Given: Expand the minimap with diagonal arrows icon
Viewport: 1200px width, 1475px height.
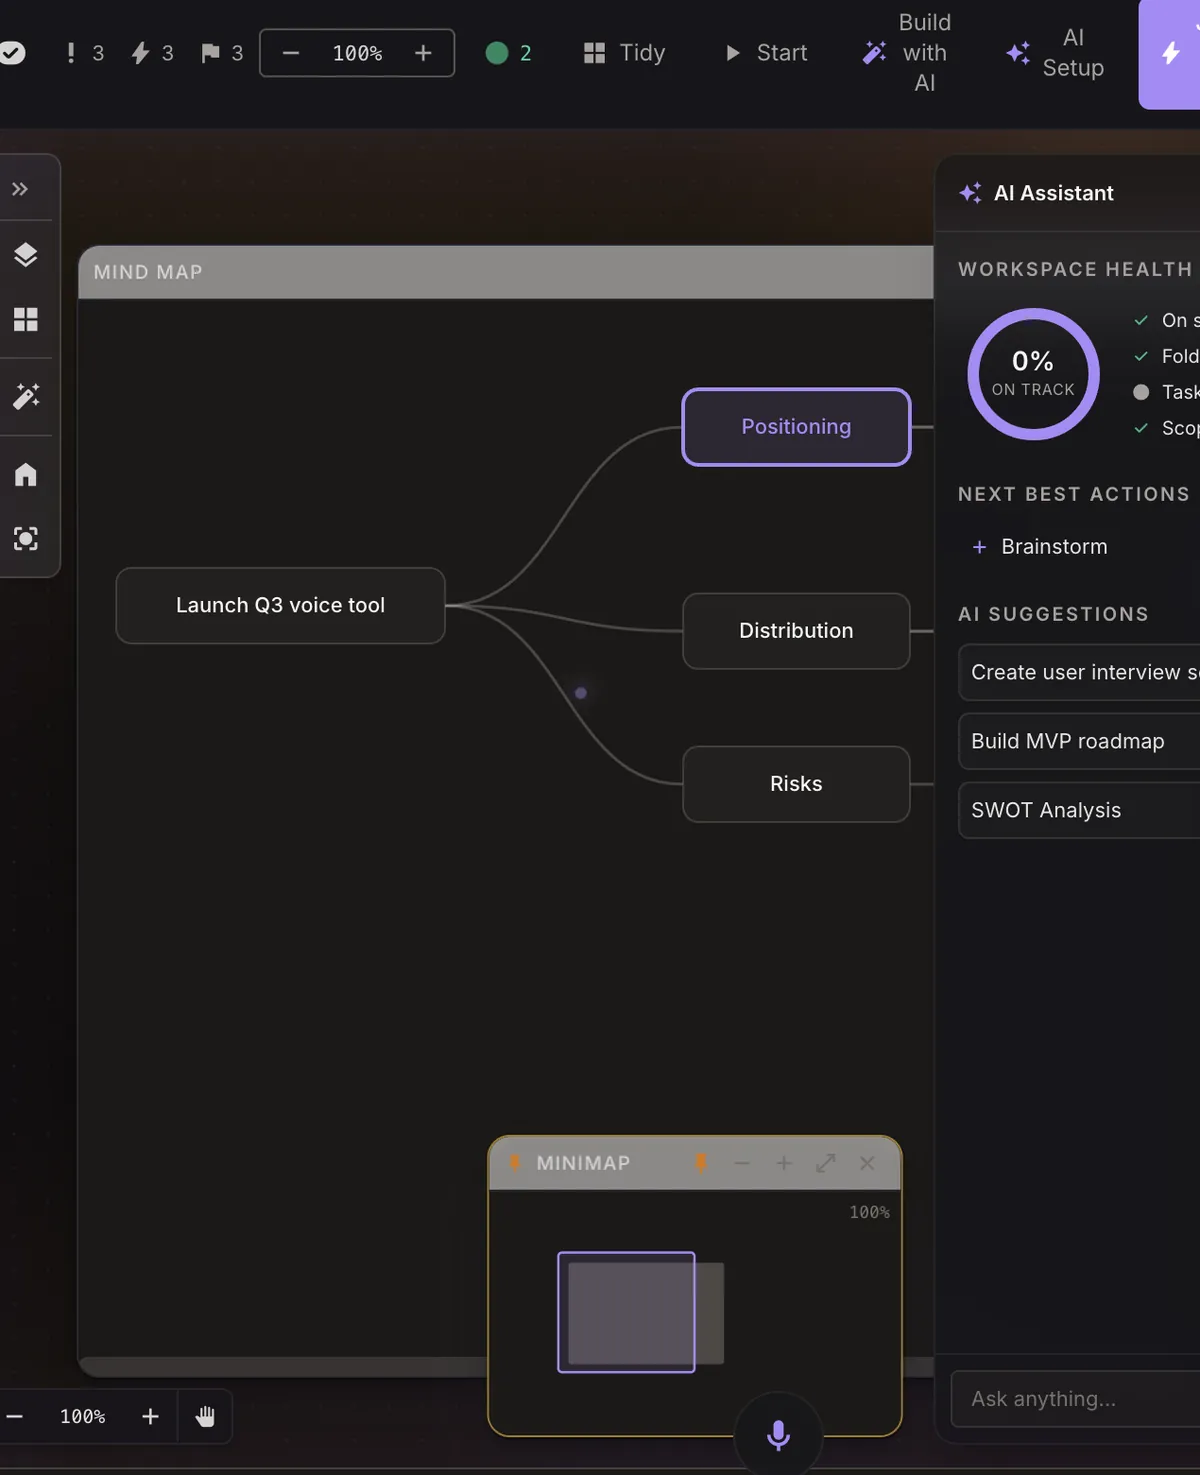Looking at the screenshot, I should (826, 1163).
